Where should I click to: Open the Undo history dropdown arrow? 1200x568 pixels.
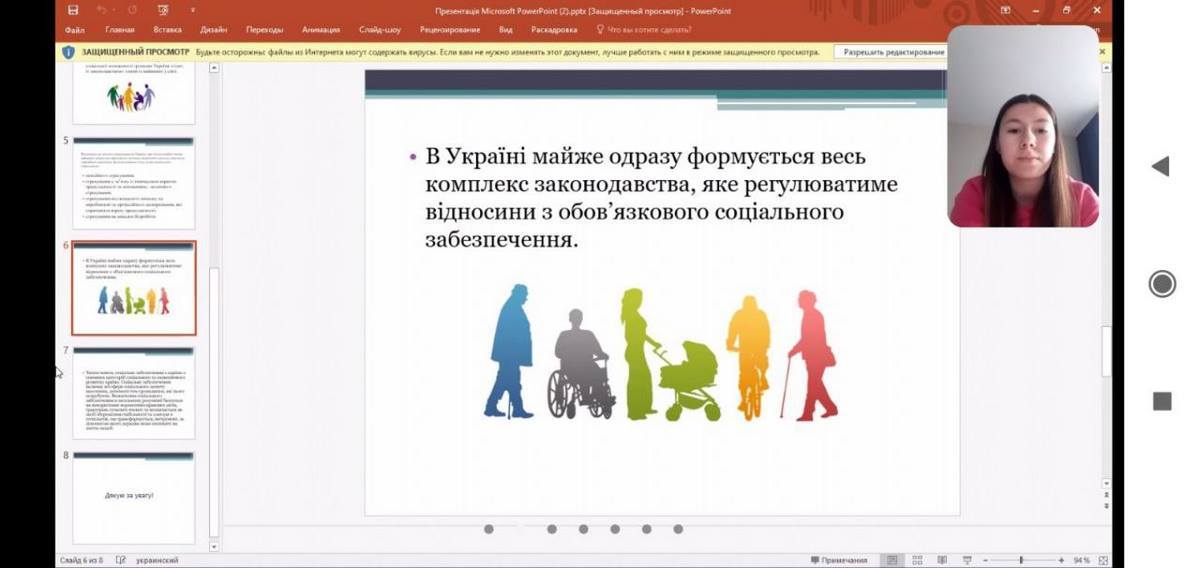coord(115,10)
